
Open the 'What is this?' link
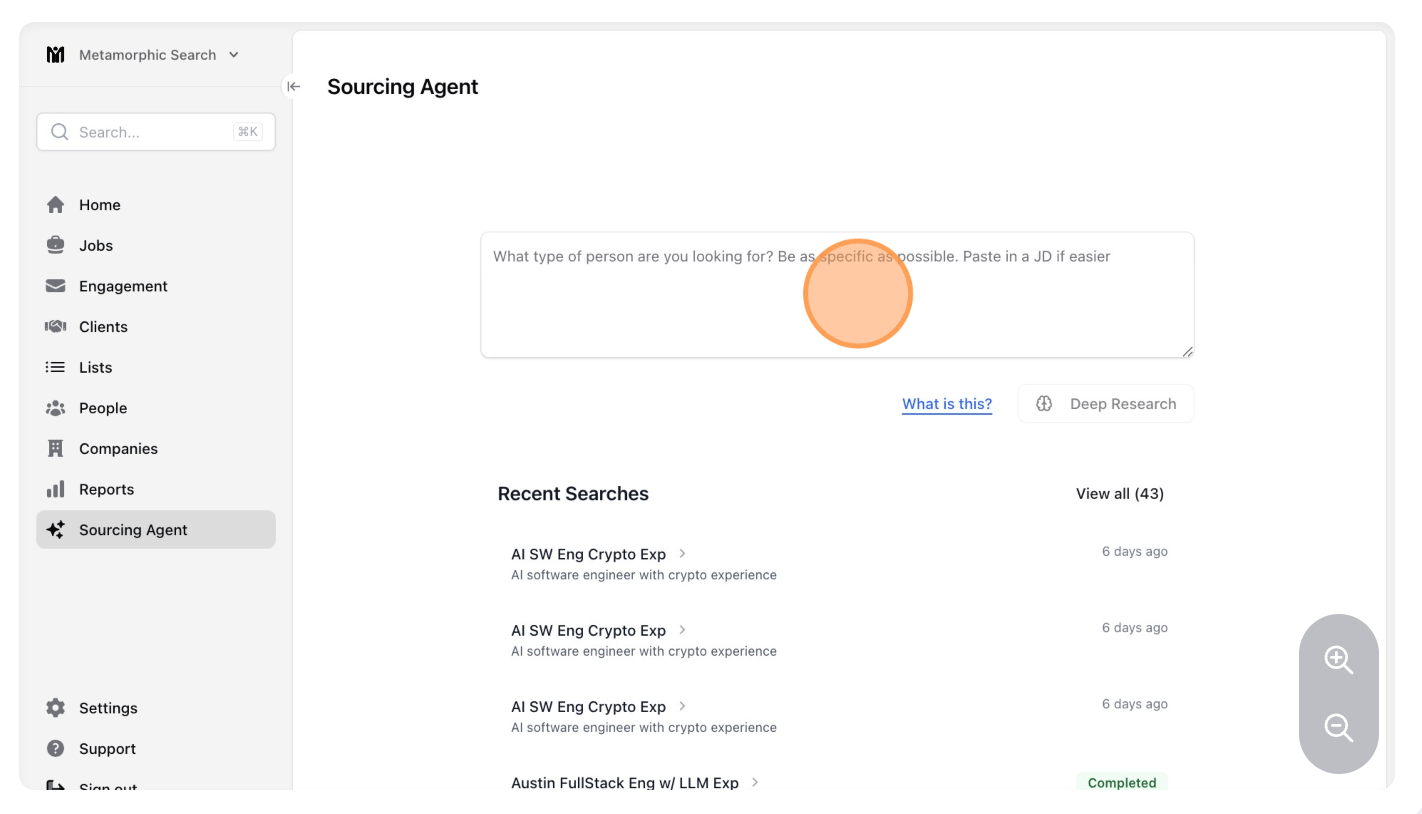click(x=947, y=404)
